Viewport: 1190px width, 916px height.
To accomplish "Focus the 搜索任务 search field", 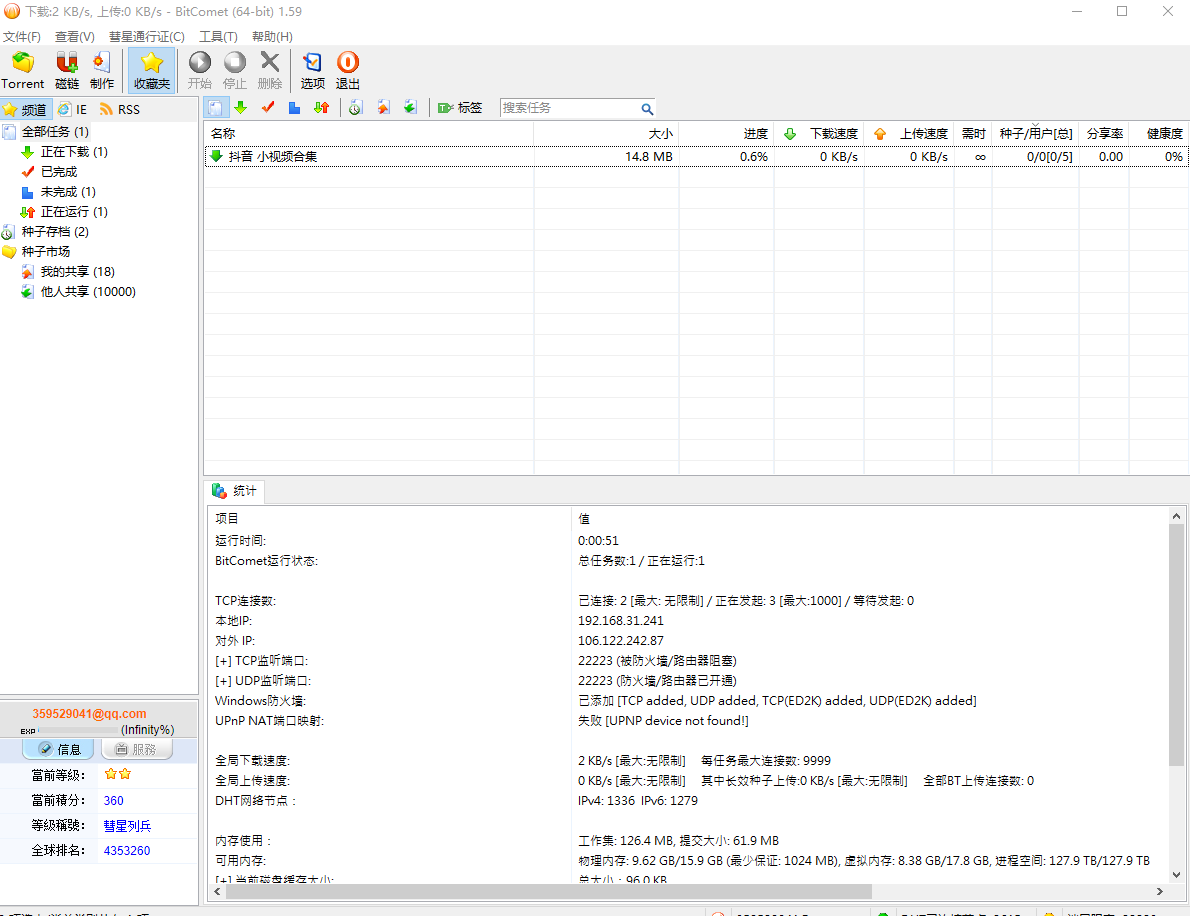I will 569,108.
